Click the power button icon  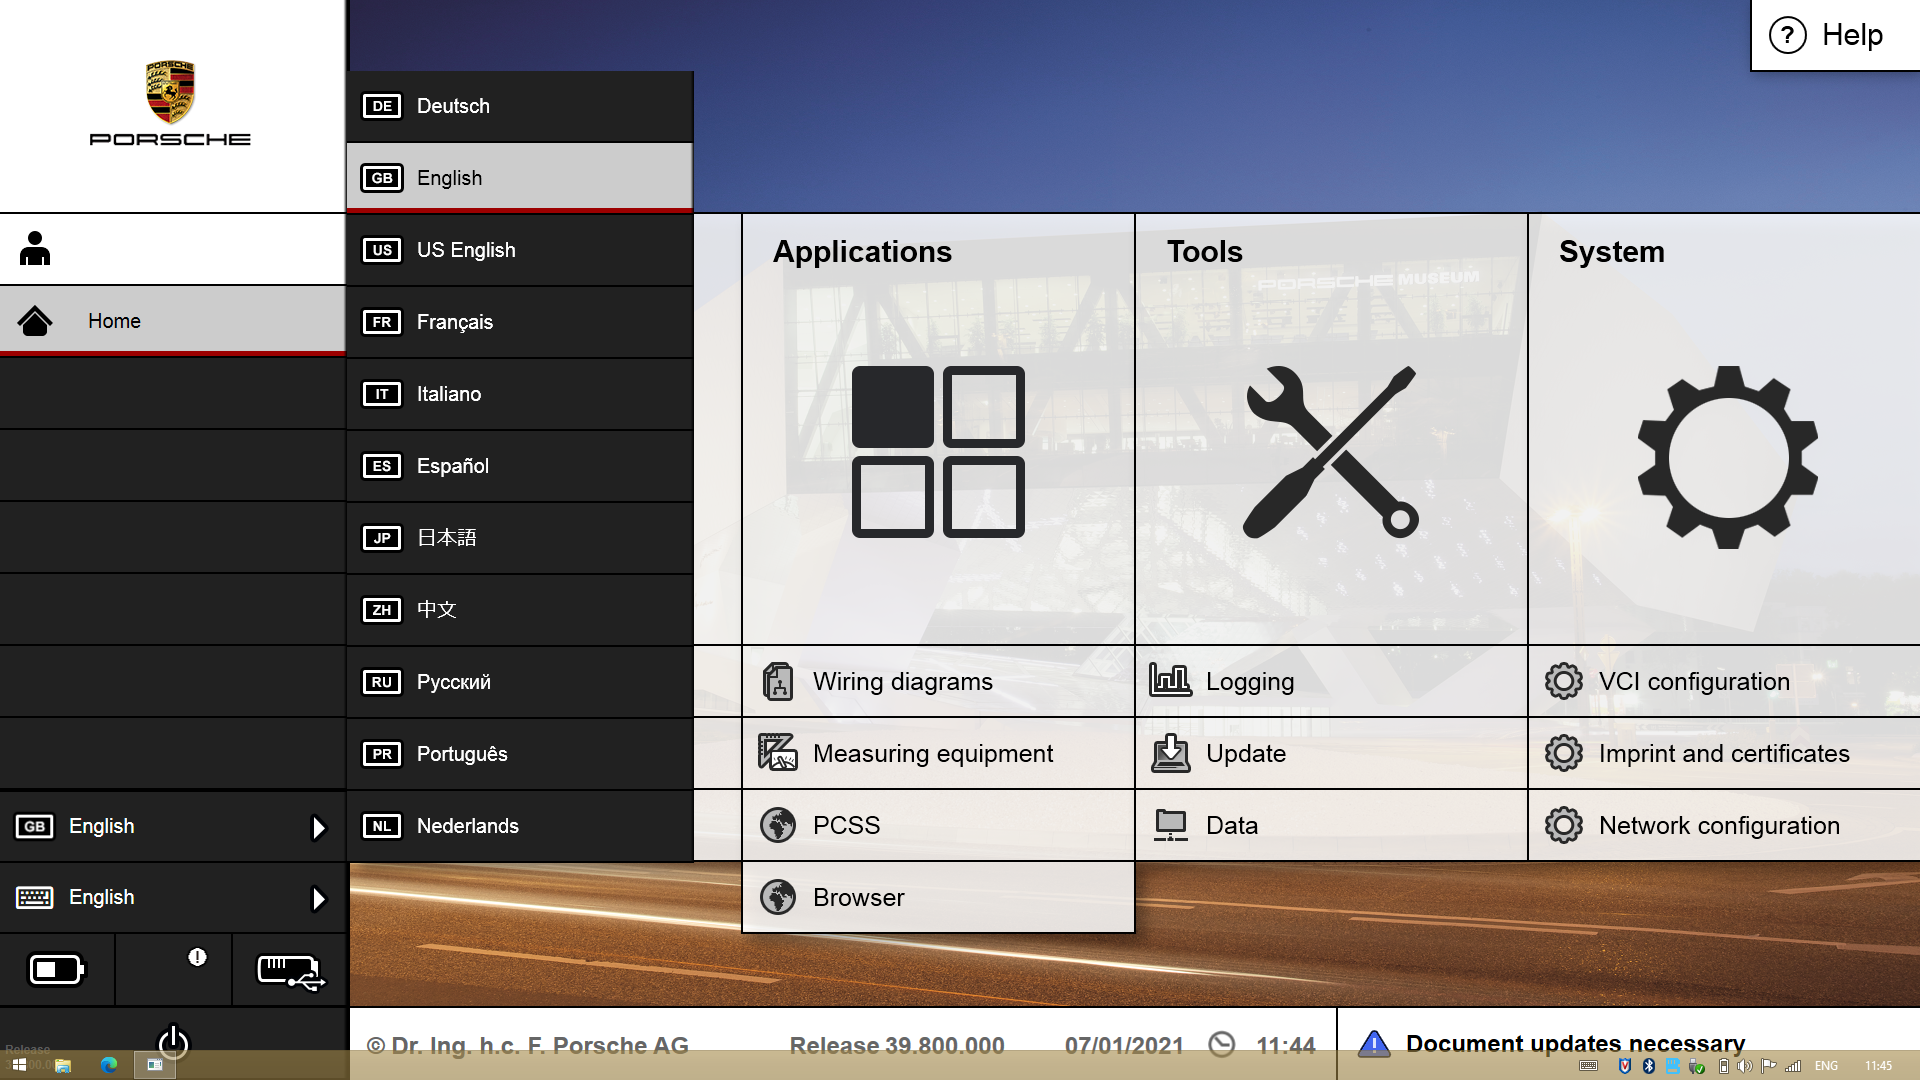[x=173, y=1042]
